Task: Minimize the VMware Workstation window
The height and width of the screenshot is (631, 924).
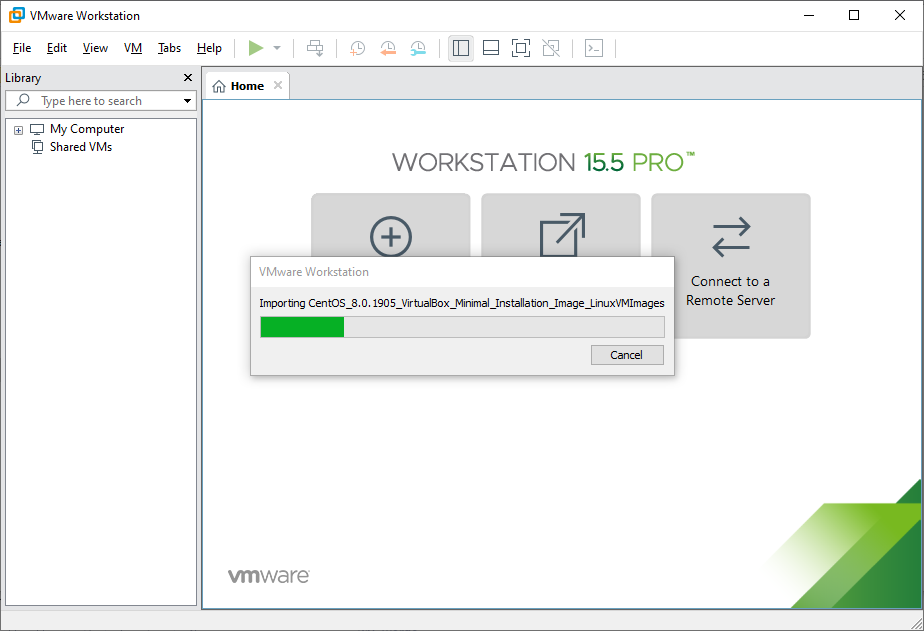Action: click(x=809, y=15)
